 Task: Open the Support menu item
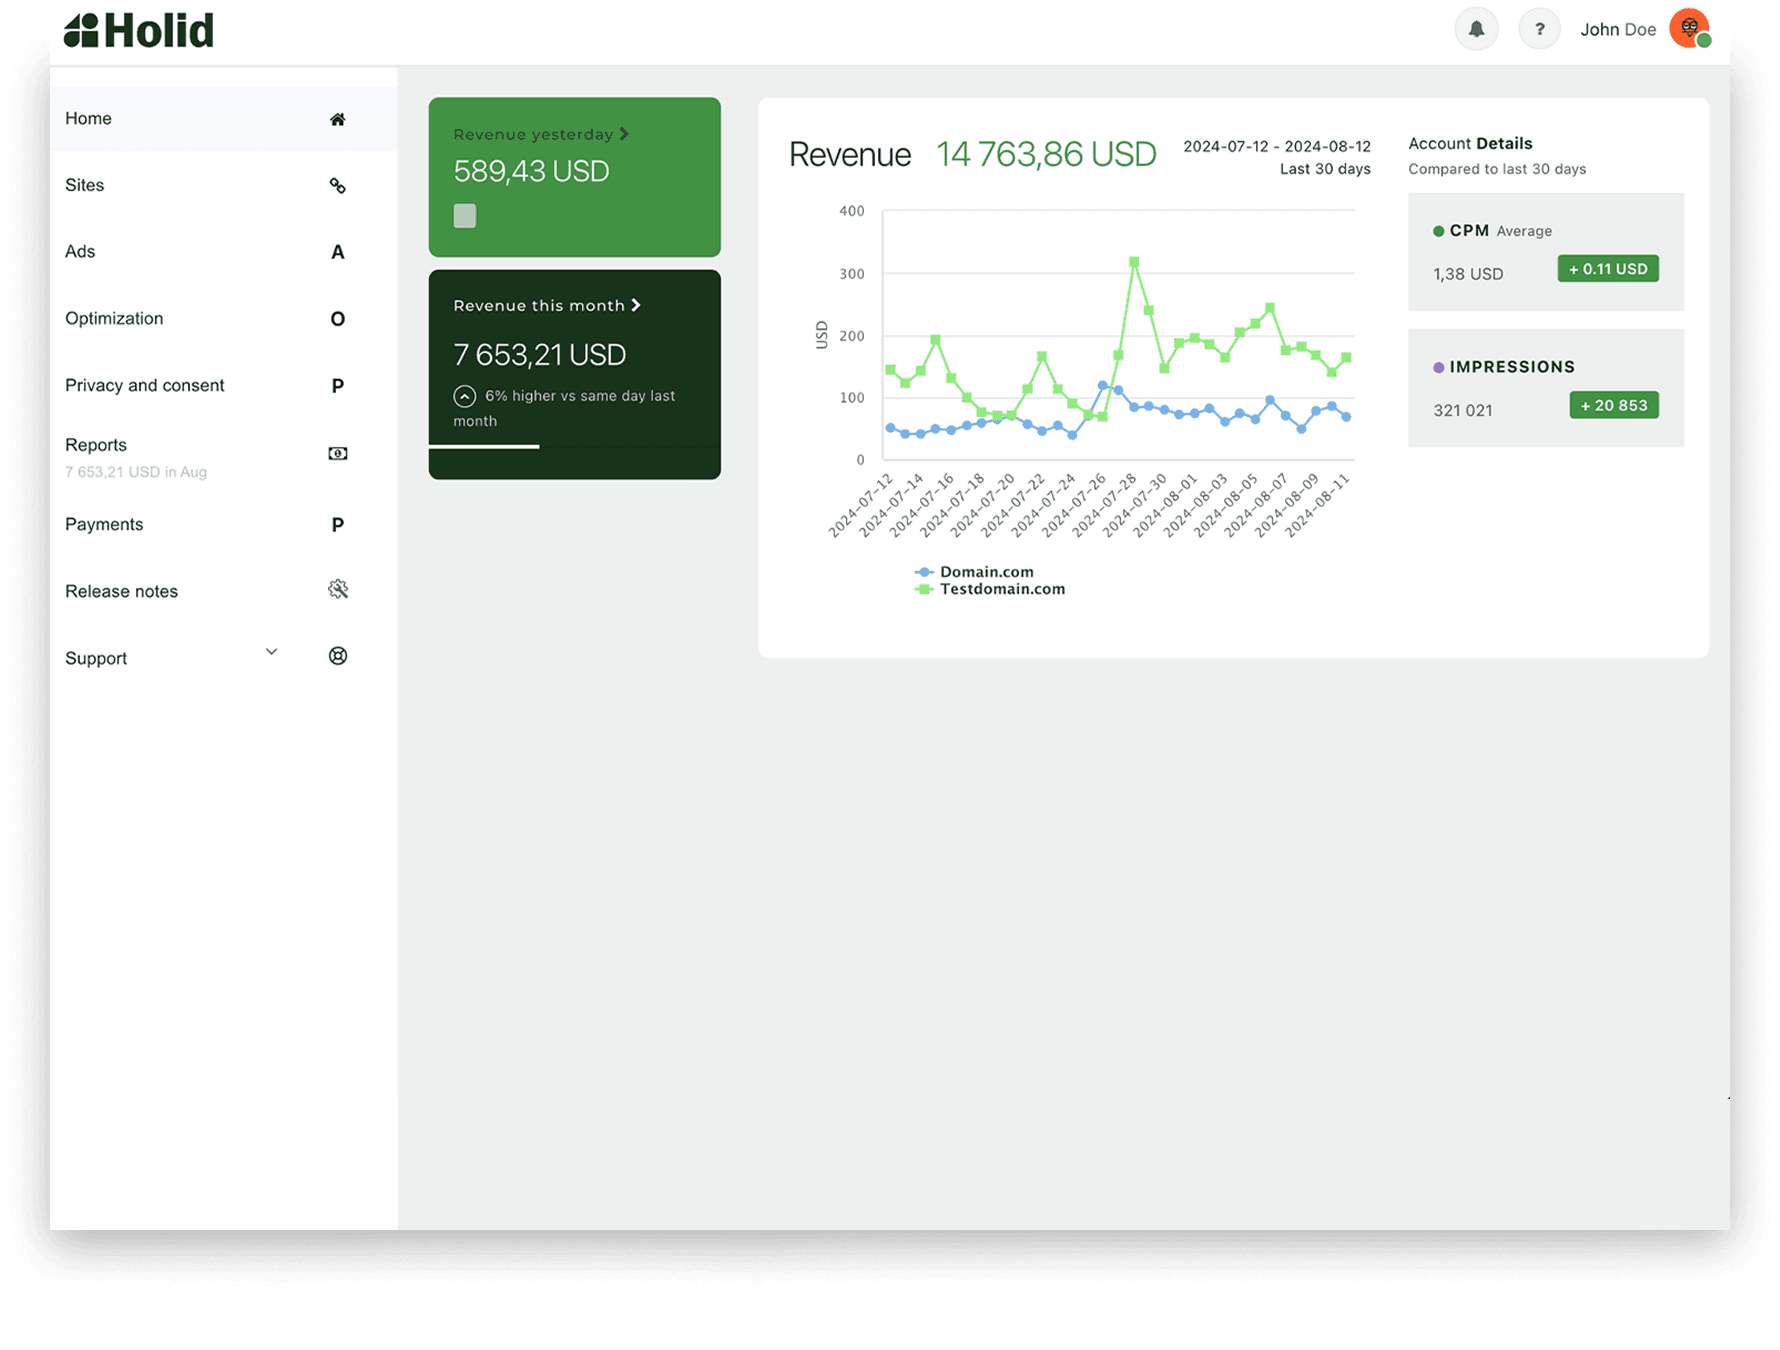(x=224, y=658)
